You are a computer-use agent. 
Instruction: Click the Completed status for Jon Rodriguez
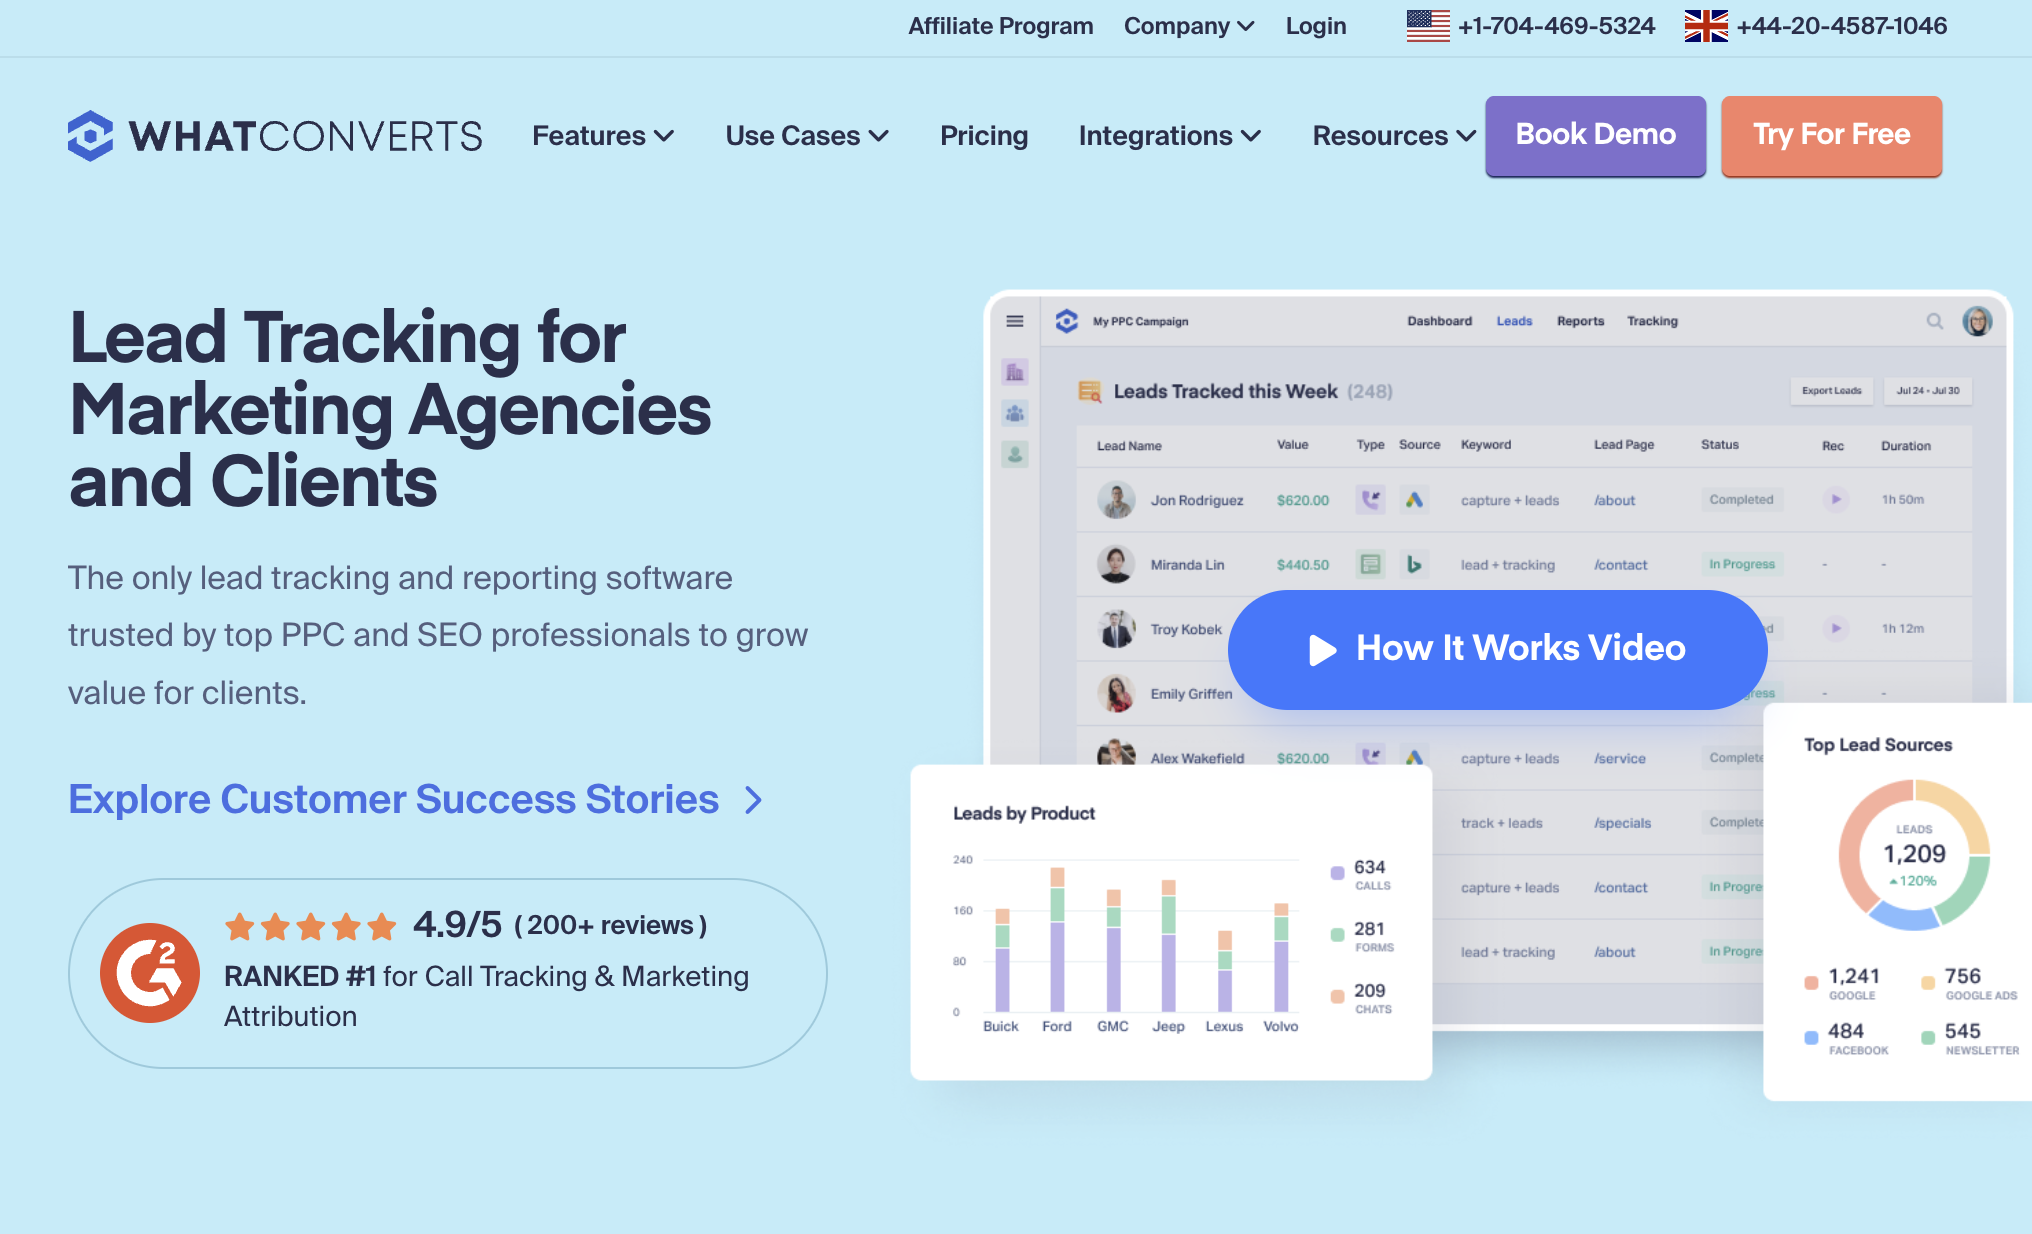[1741, 499]
